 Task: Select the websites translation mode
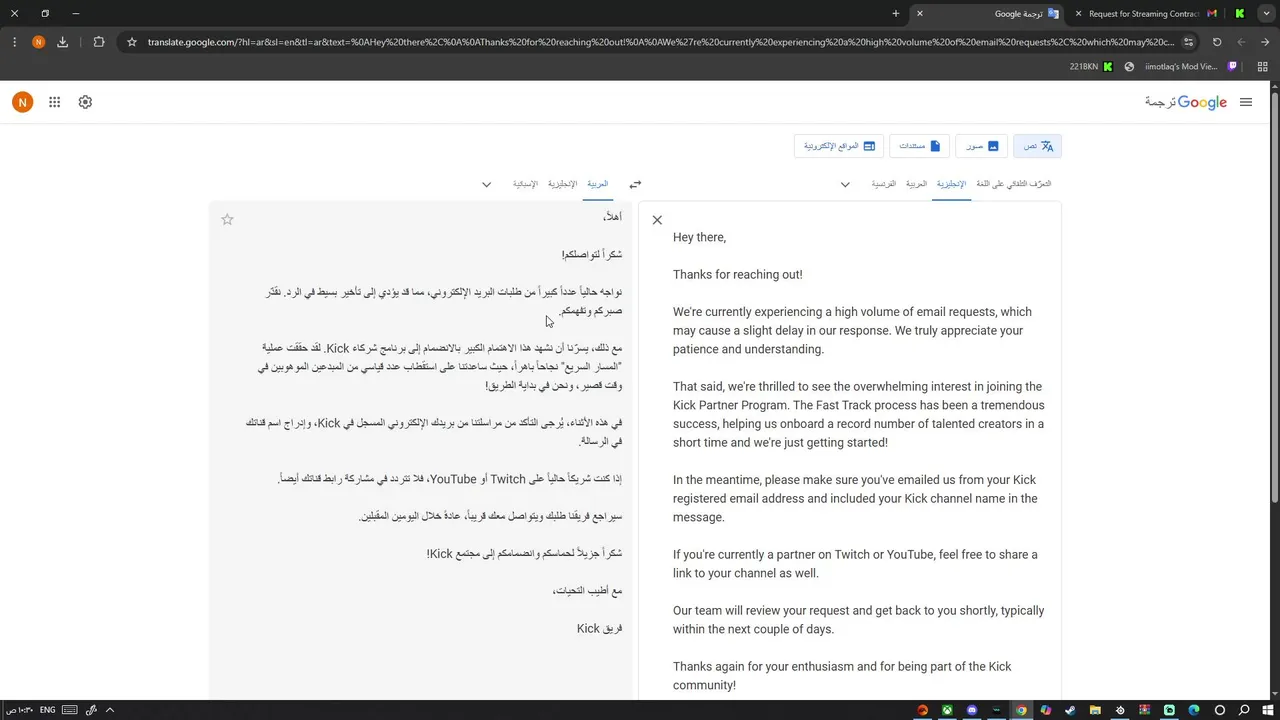(x=839, y=146)
